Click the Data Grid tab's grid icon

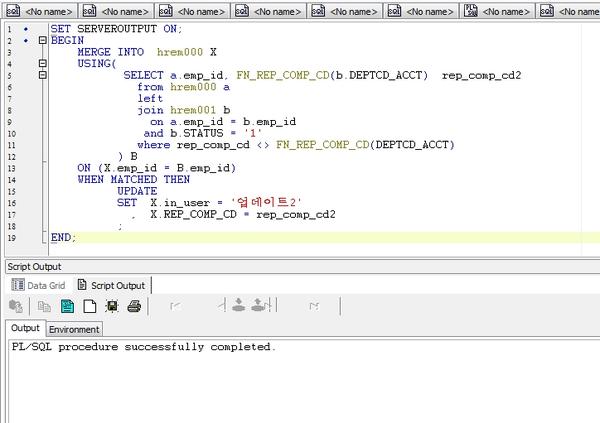pos(18,285)
